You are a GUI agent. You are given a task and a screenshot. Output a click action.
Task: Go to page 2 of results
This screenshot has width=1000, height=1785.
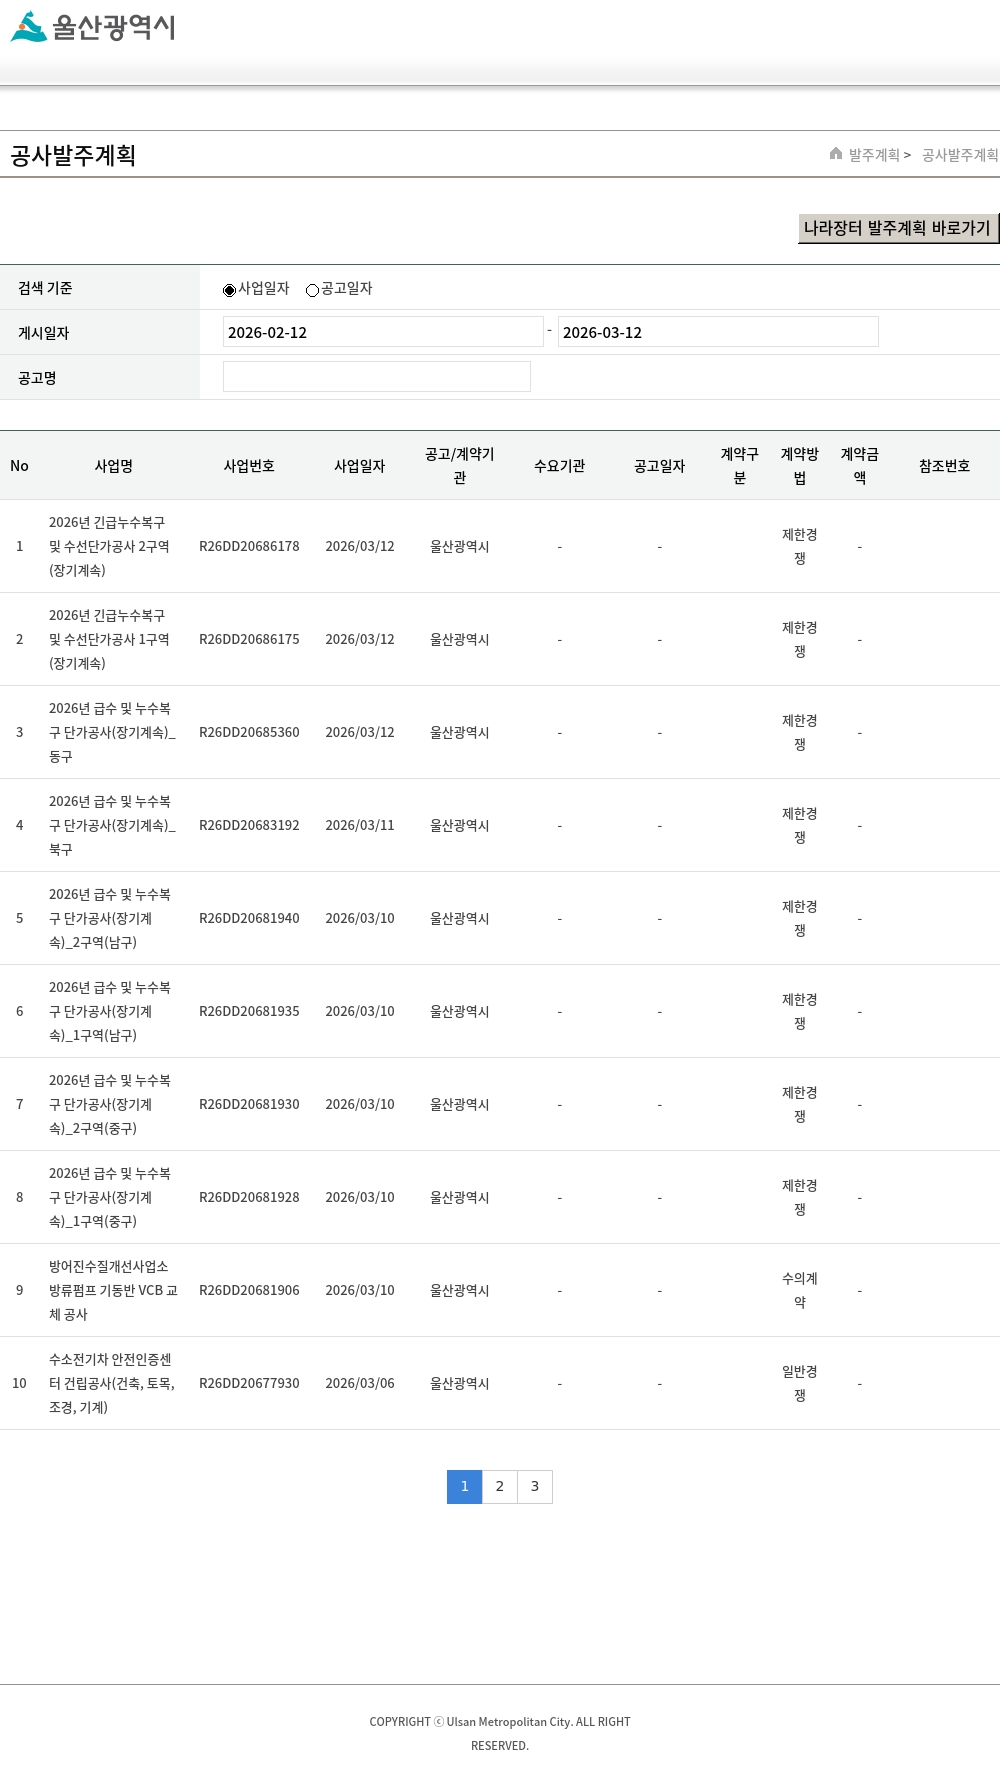pyautogui.click(x=500, y=1486)
